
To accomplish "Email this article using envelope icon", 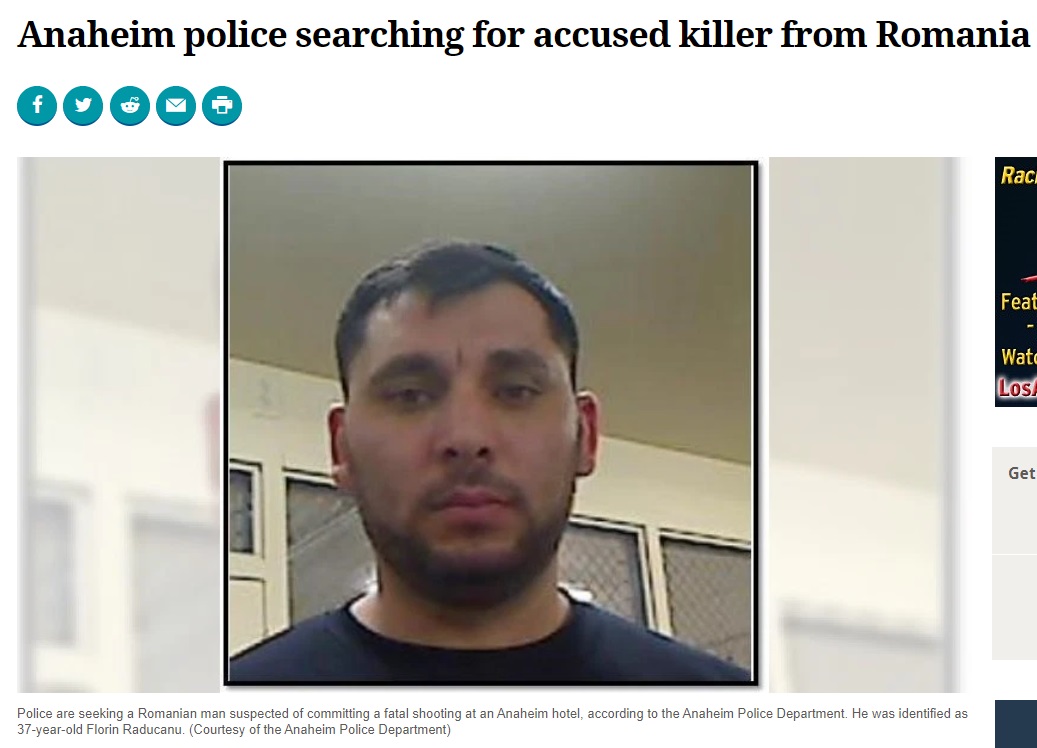I will click(176, 105).
